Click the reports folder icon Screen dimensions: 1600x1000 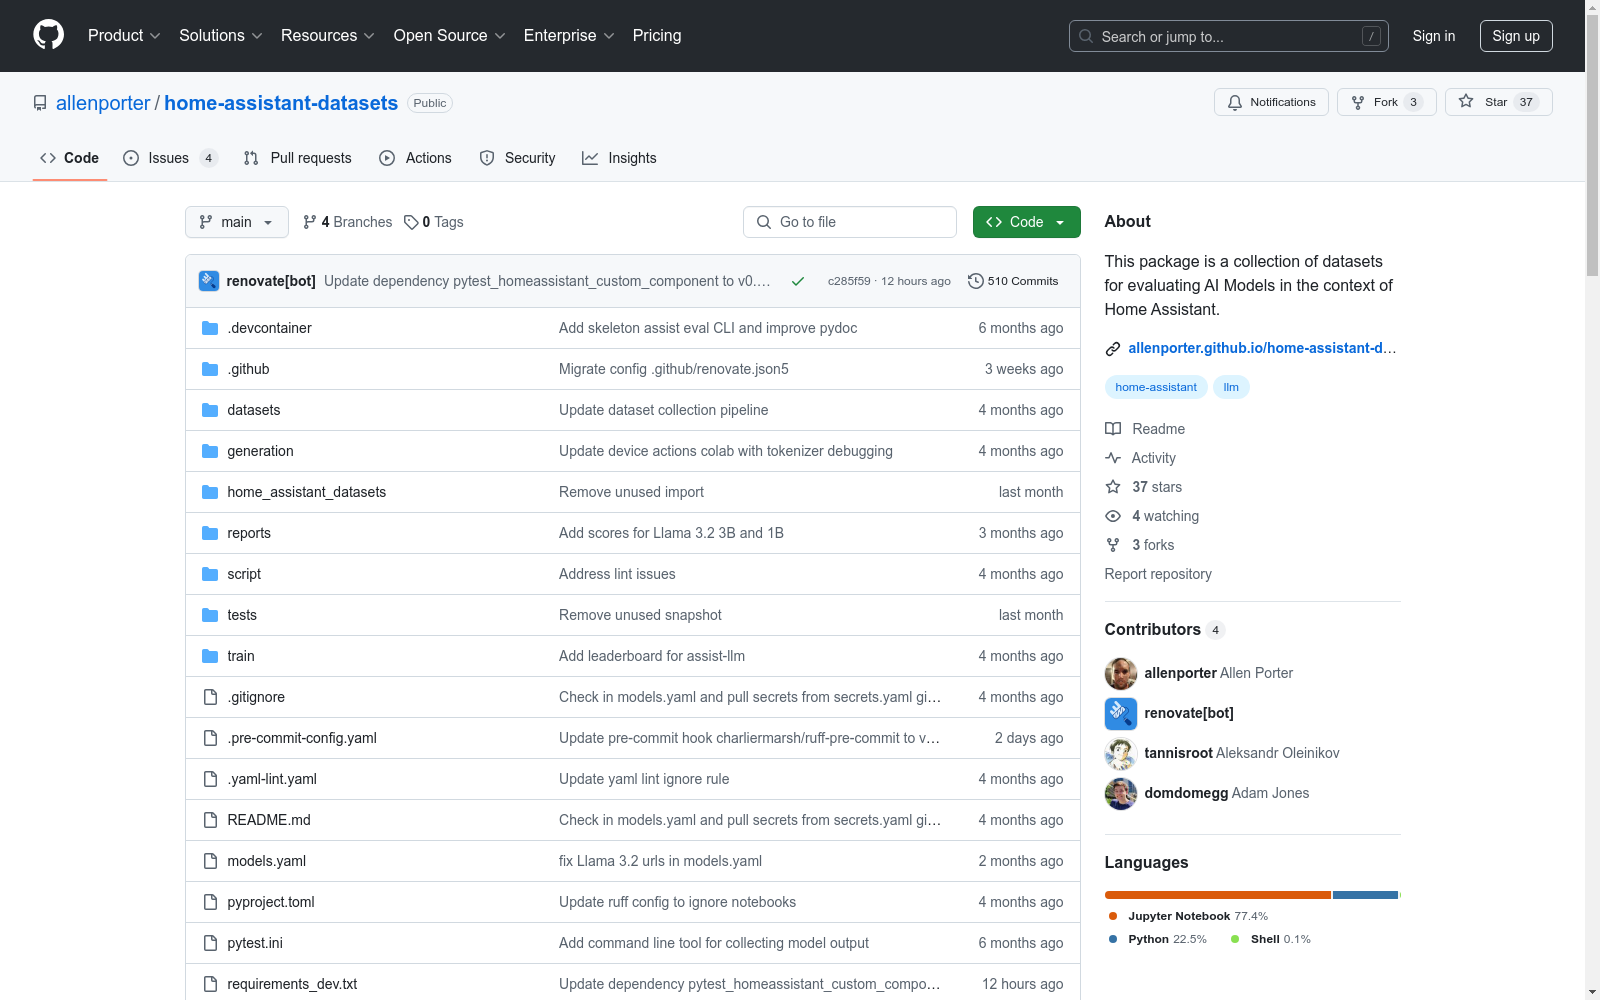click(x=210, y=533)
